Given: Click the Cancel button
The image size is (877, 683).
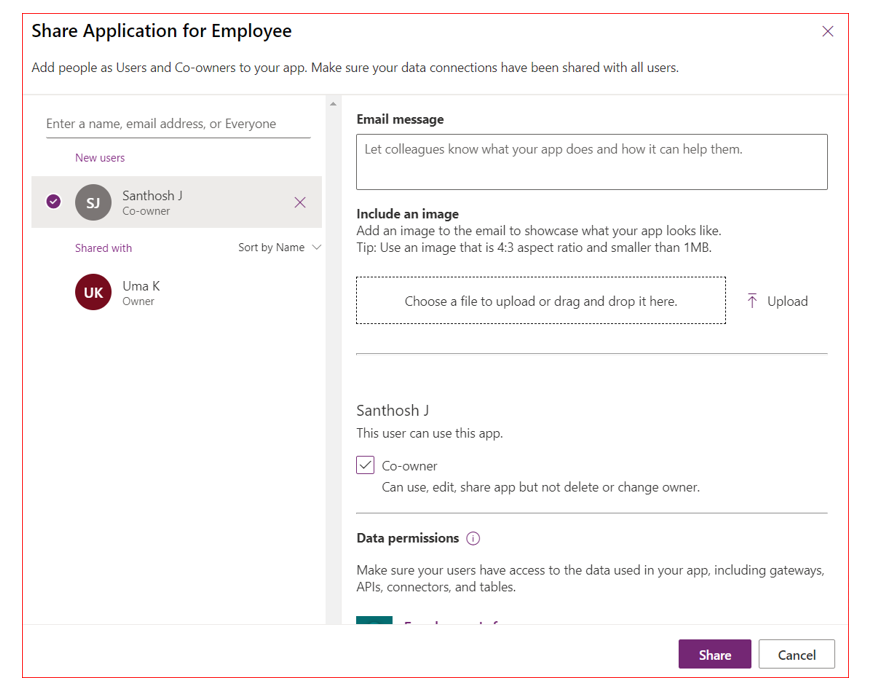Looking at the screenshot, I should click(796, 654).
